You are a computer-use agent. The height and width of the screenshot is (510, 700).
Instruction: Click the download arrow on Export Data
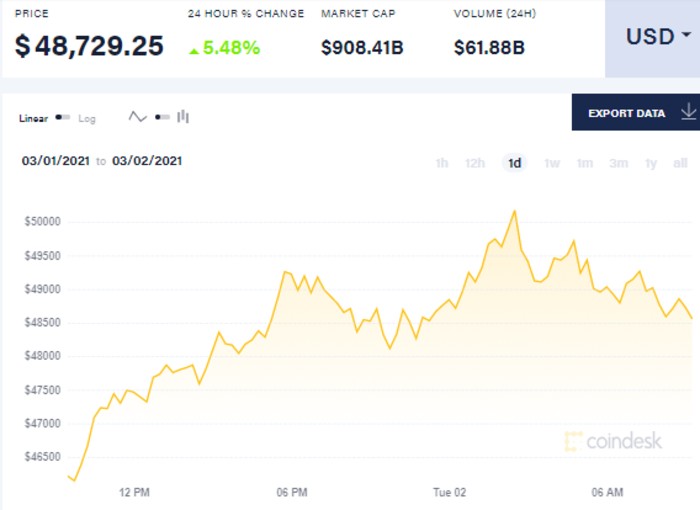[687, 112]
